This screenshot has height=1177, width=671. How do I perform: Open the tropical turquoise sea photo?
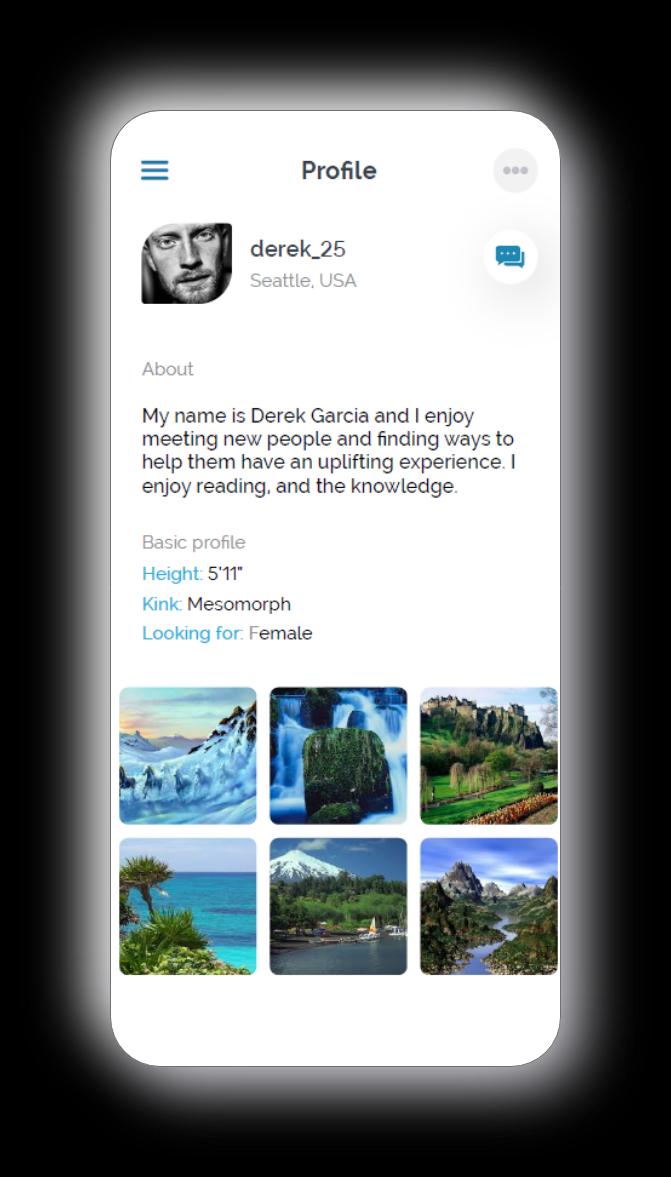click(188, 906)
